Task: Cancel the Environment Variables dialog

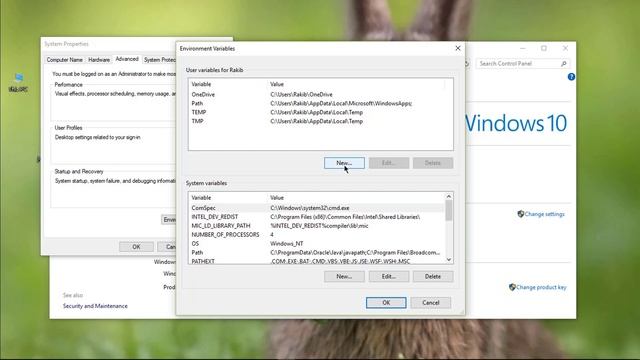Action: (x=431, y=302)
